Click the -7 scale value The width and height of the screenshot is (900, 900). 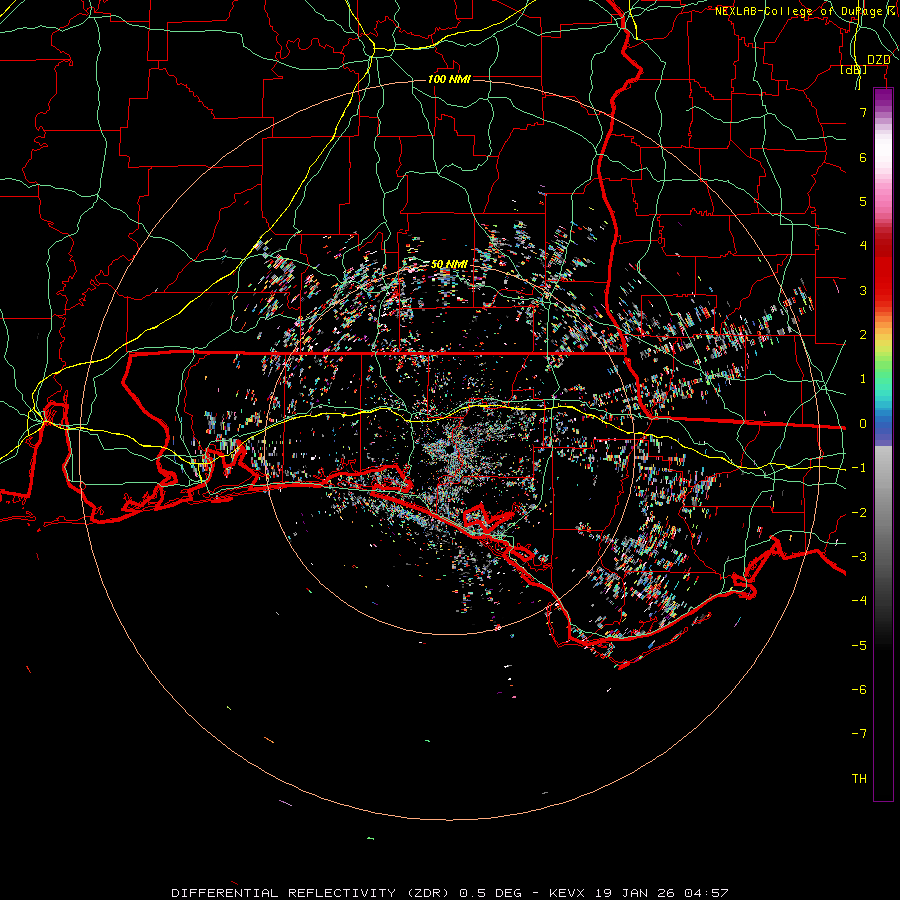pyautogui.click(x=859, y=734)
